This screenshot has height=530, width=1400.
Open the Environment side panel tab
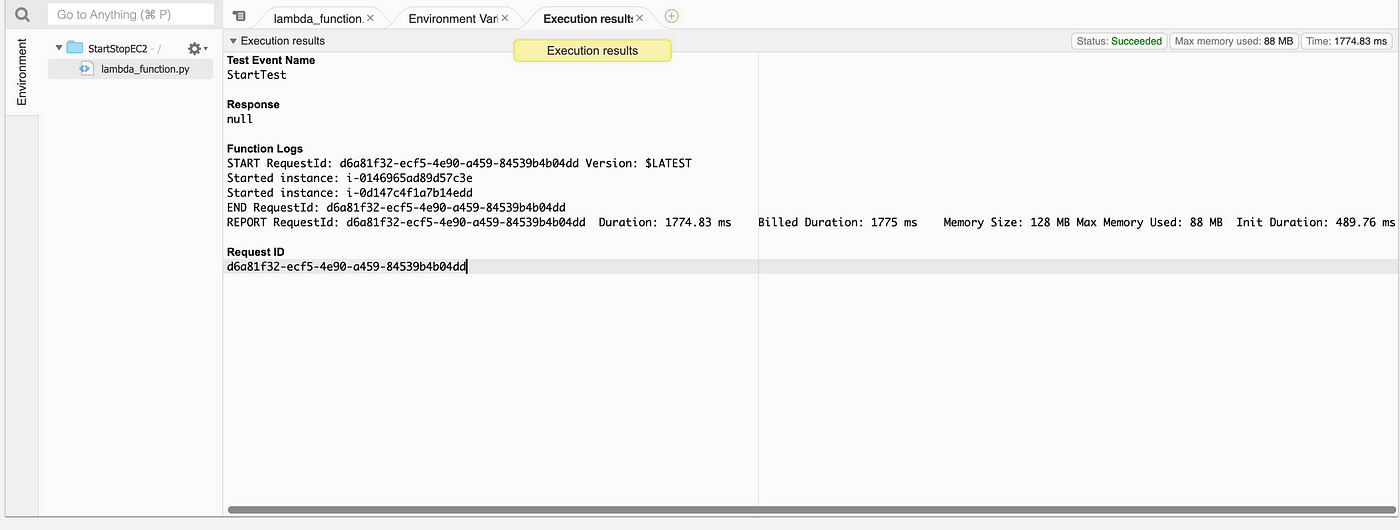(x=22, y=73)
